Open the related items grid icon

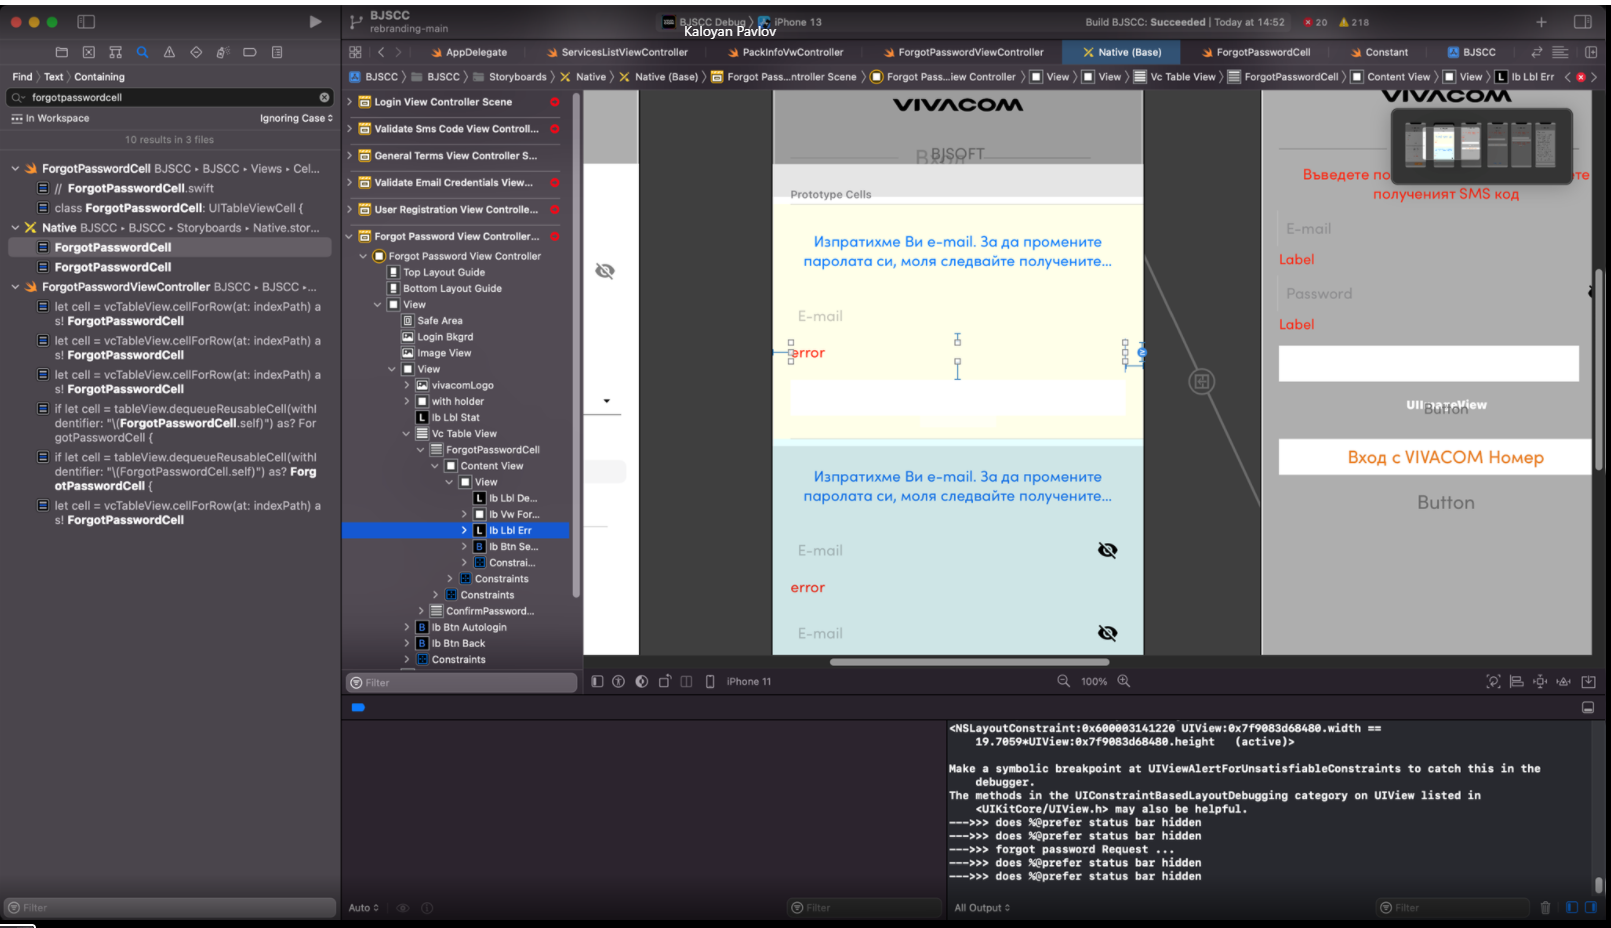pyautogui.click(x=355, y=52)
